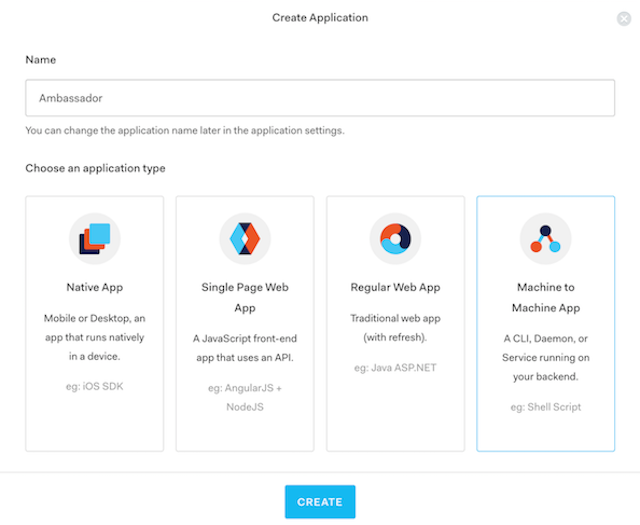The width and height of the screenshot is (640, 525).
Task: Click the 'CLI, Daemon, or Service' description
Action: 546,357
